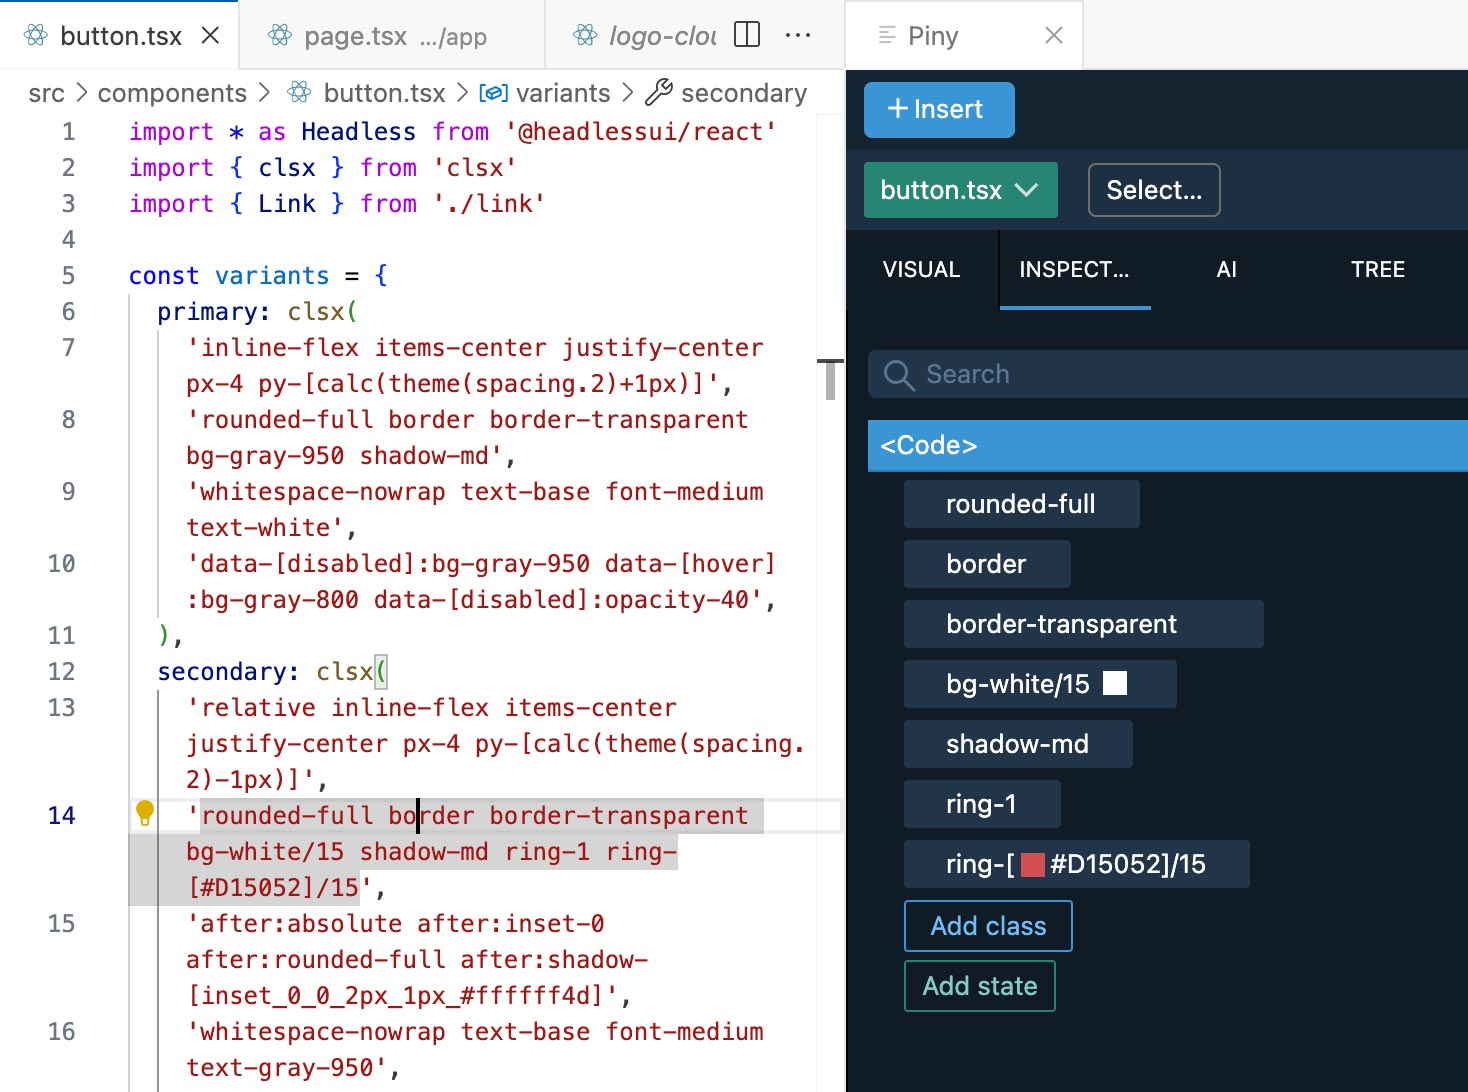Click the search magnifier icon
The image size is (1468, 1092).
click(x=899, y=375)
